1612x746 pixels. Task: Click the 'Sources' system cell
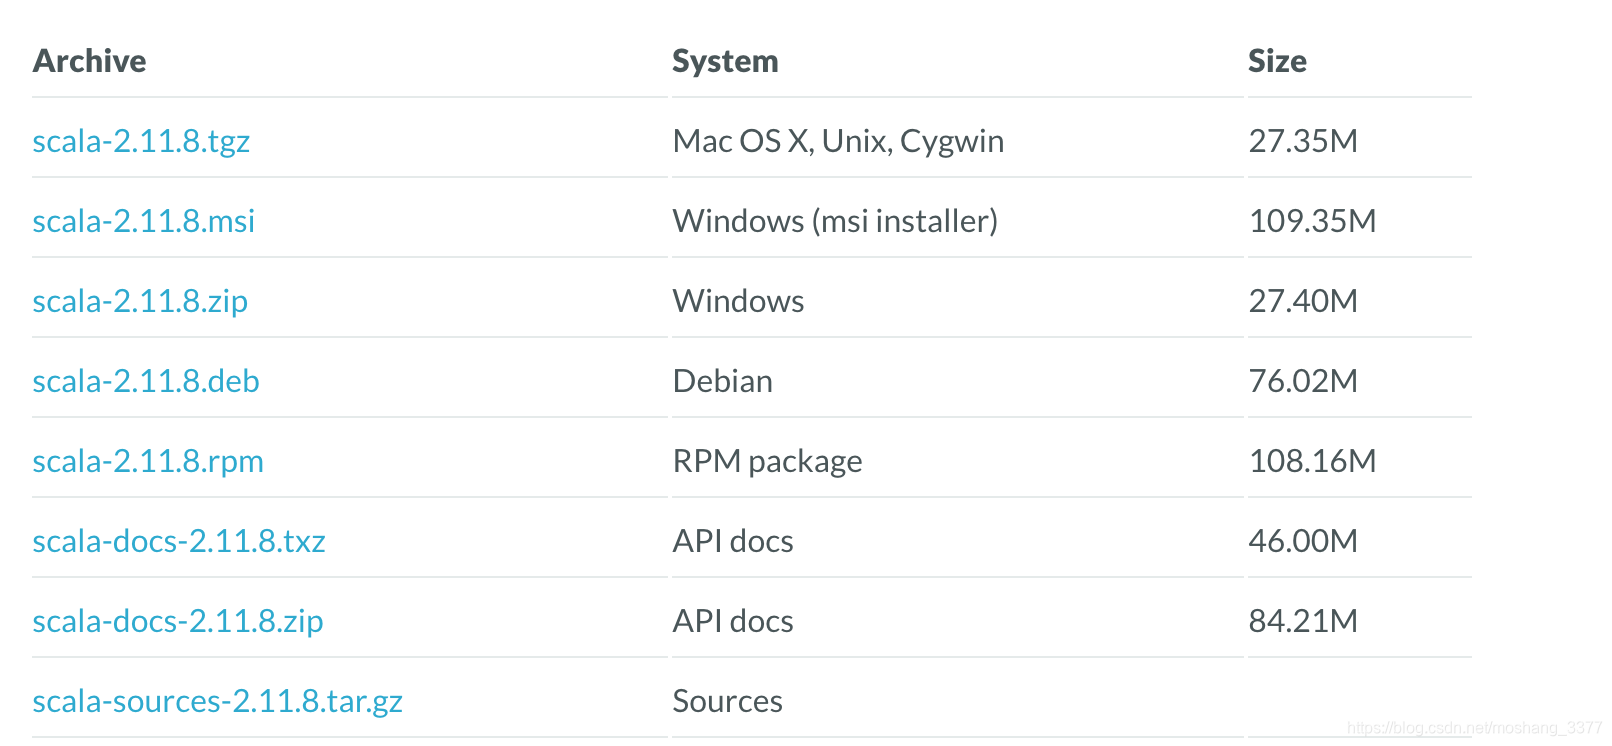(727, 701)
